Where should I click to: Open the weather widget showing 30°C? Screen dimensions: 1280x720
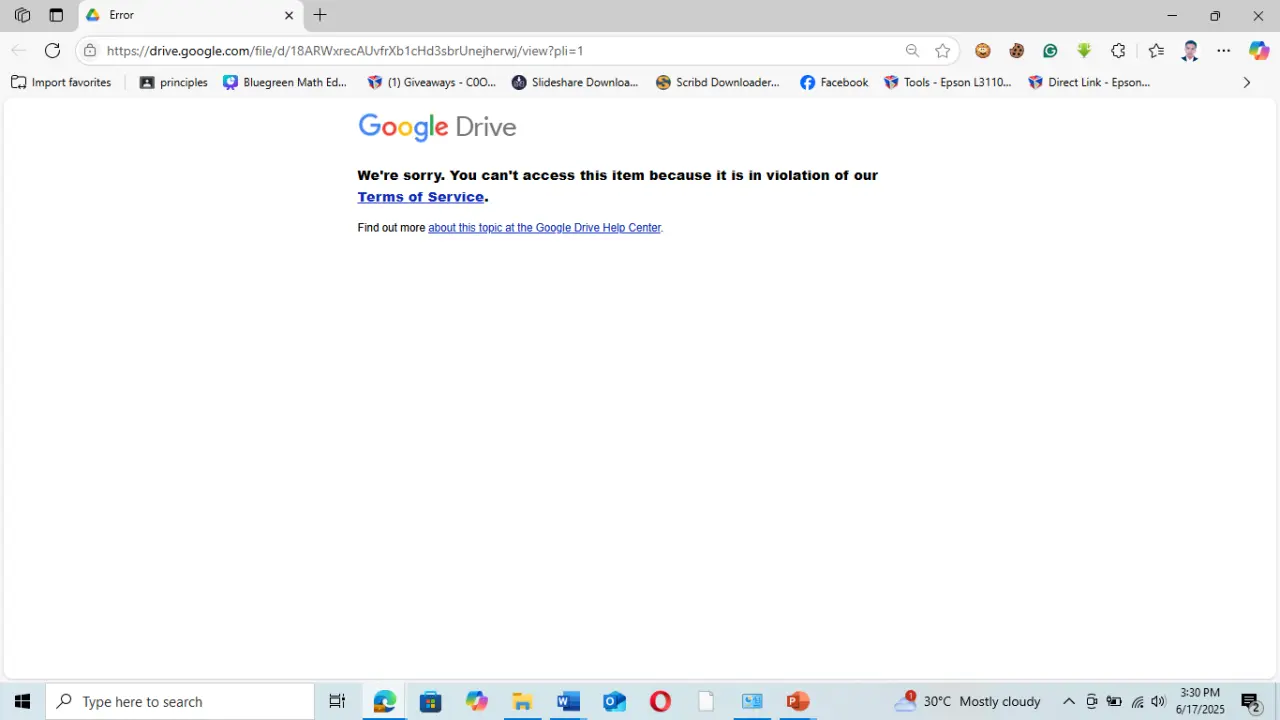(968, 702)
